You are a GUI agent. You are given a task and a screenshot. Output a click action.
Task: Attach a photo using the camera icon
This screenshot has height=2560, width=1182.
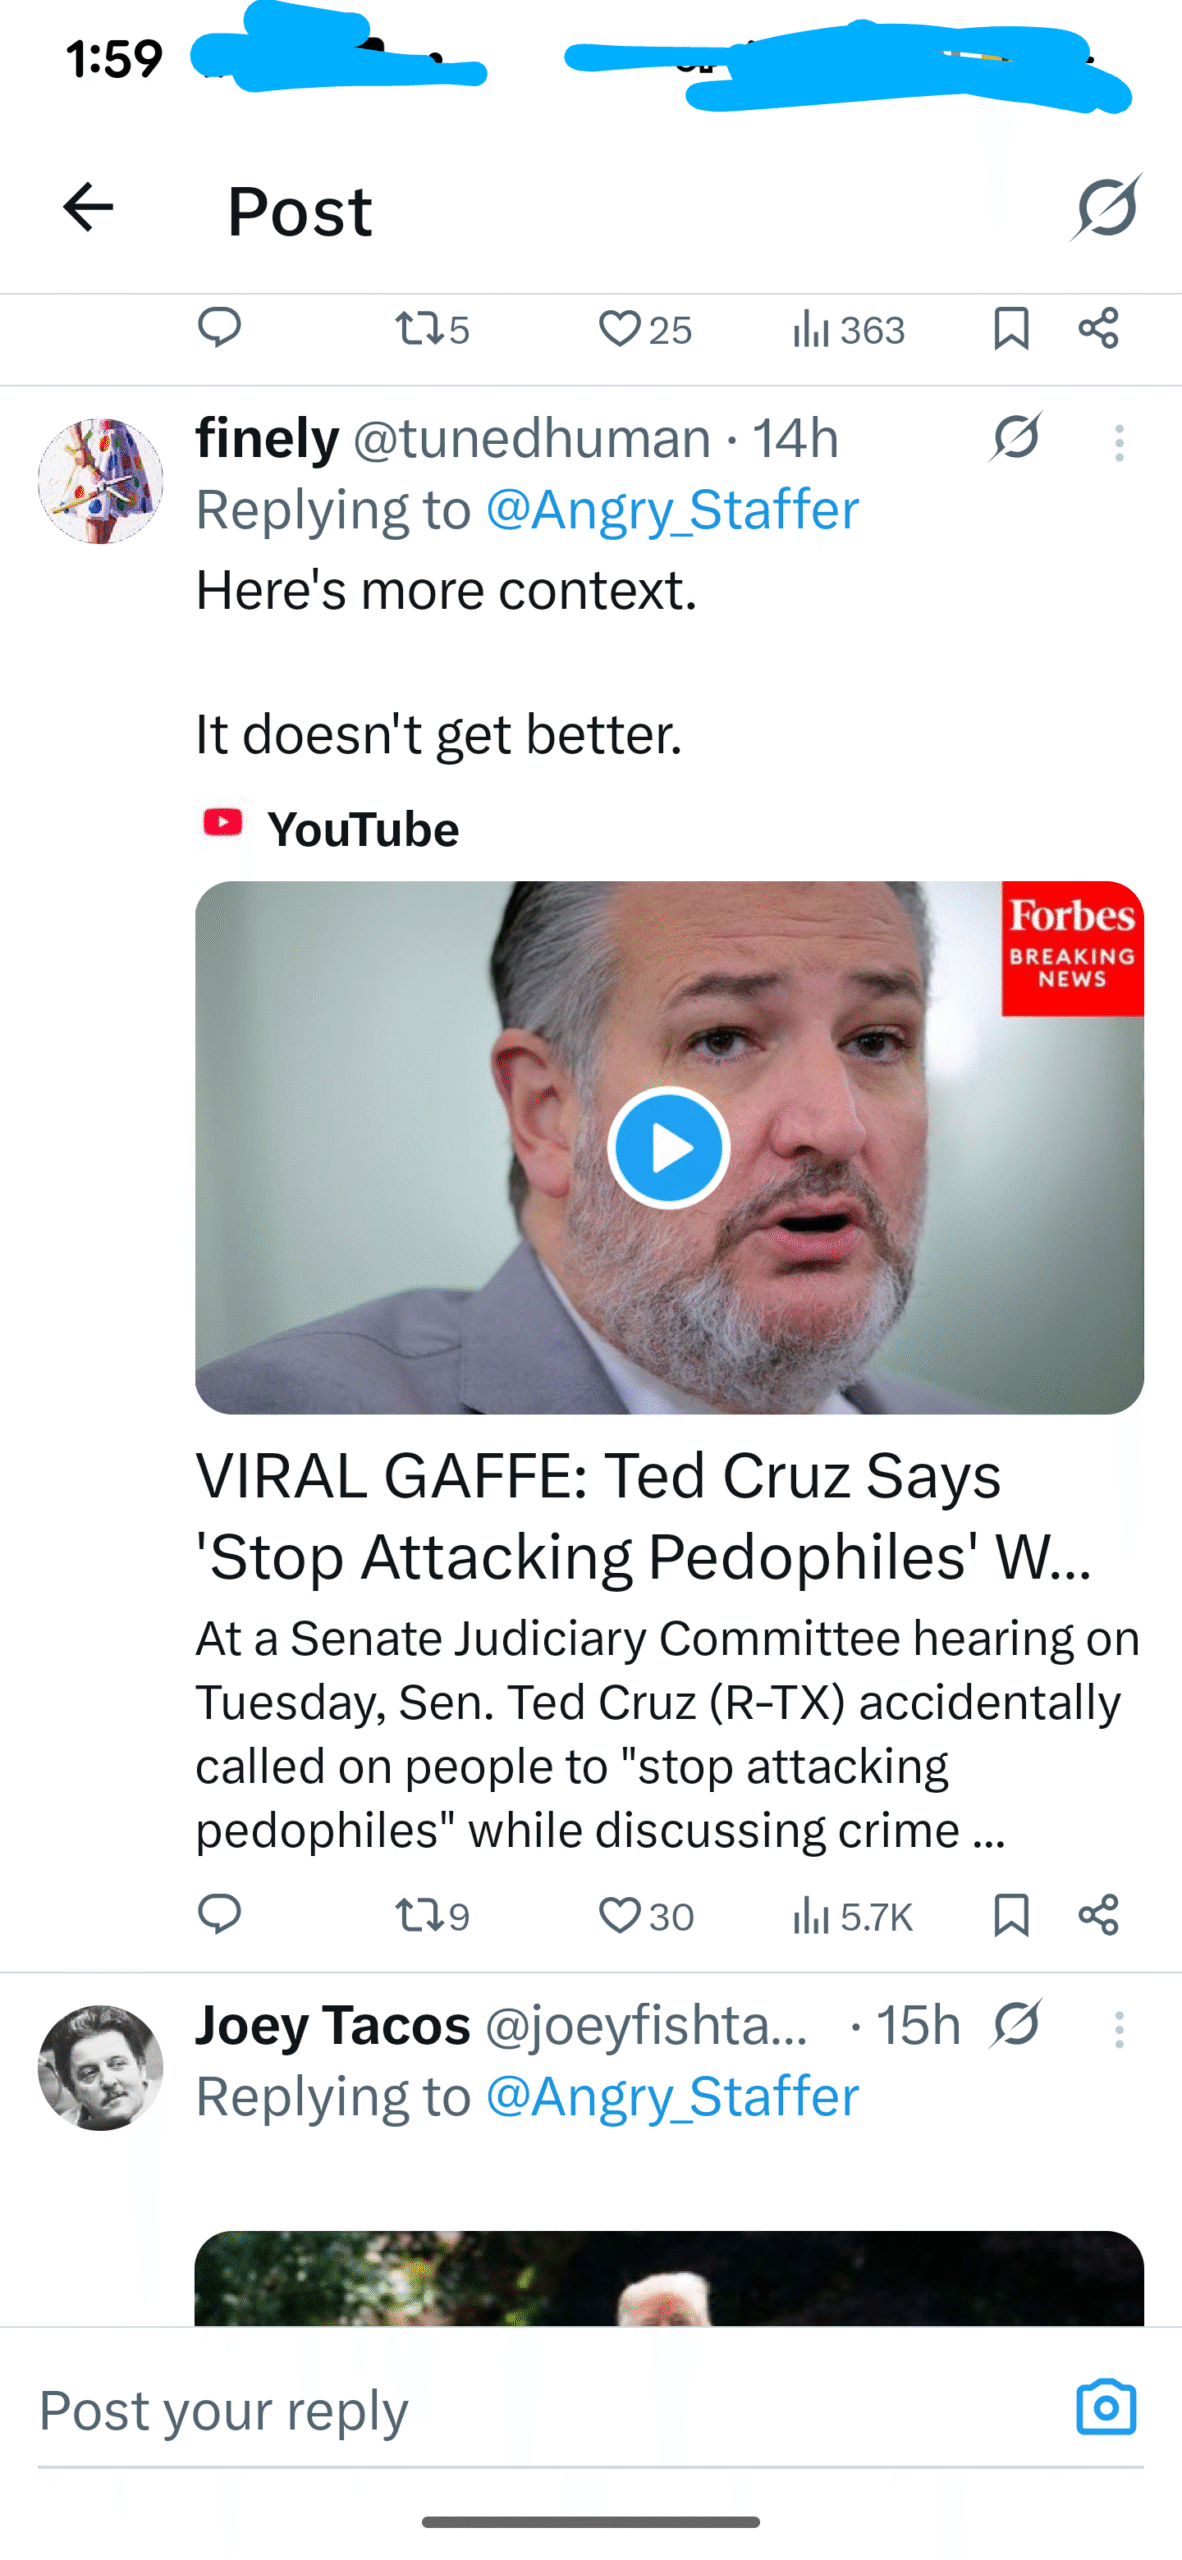tap(1106, 2408)
